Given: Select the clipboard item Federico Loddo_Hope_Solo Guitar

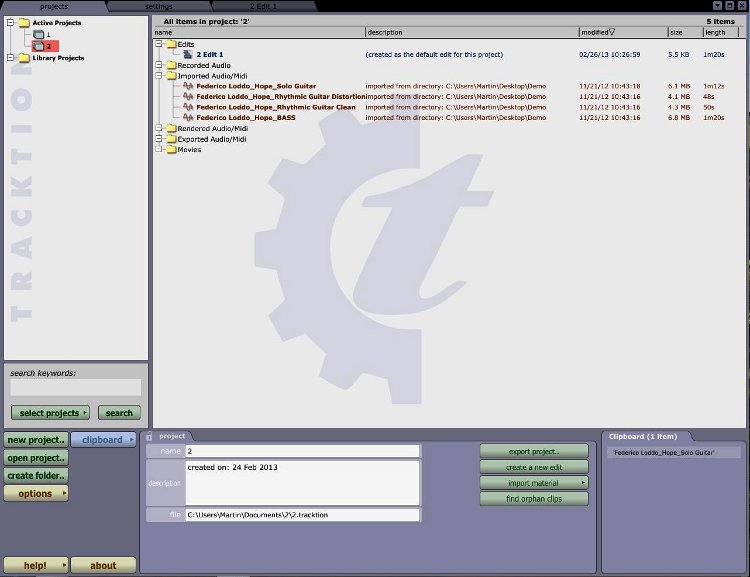Looking at the screenshot, I should 673,453.
